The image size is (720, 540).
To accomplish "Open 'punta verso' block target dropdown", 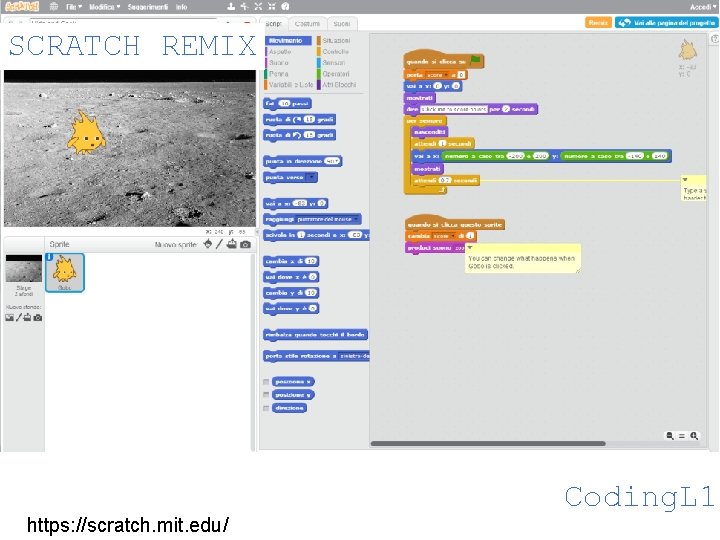I will (x=311, y=177).
